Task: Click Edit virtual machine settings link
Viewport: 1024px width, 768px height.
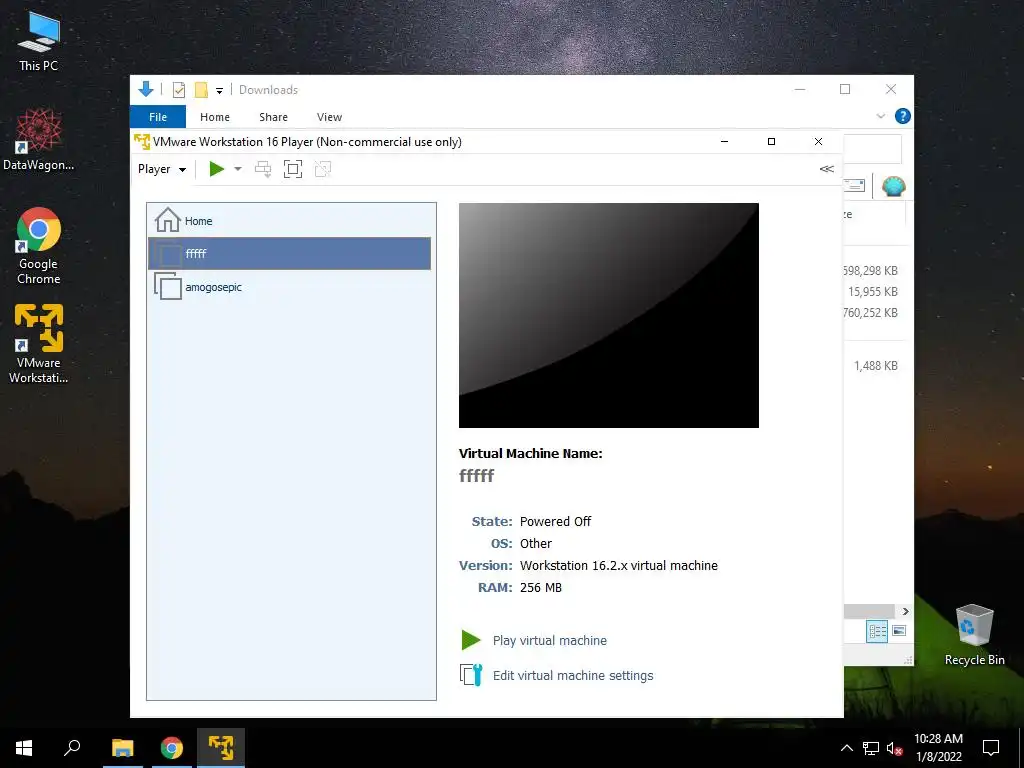Action: click(x=573, y=676)
